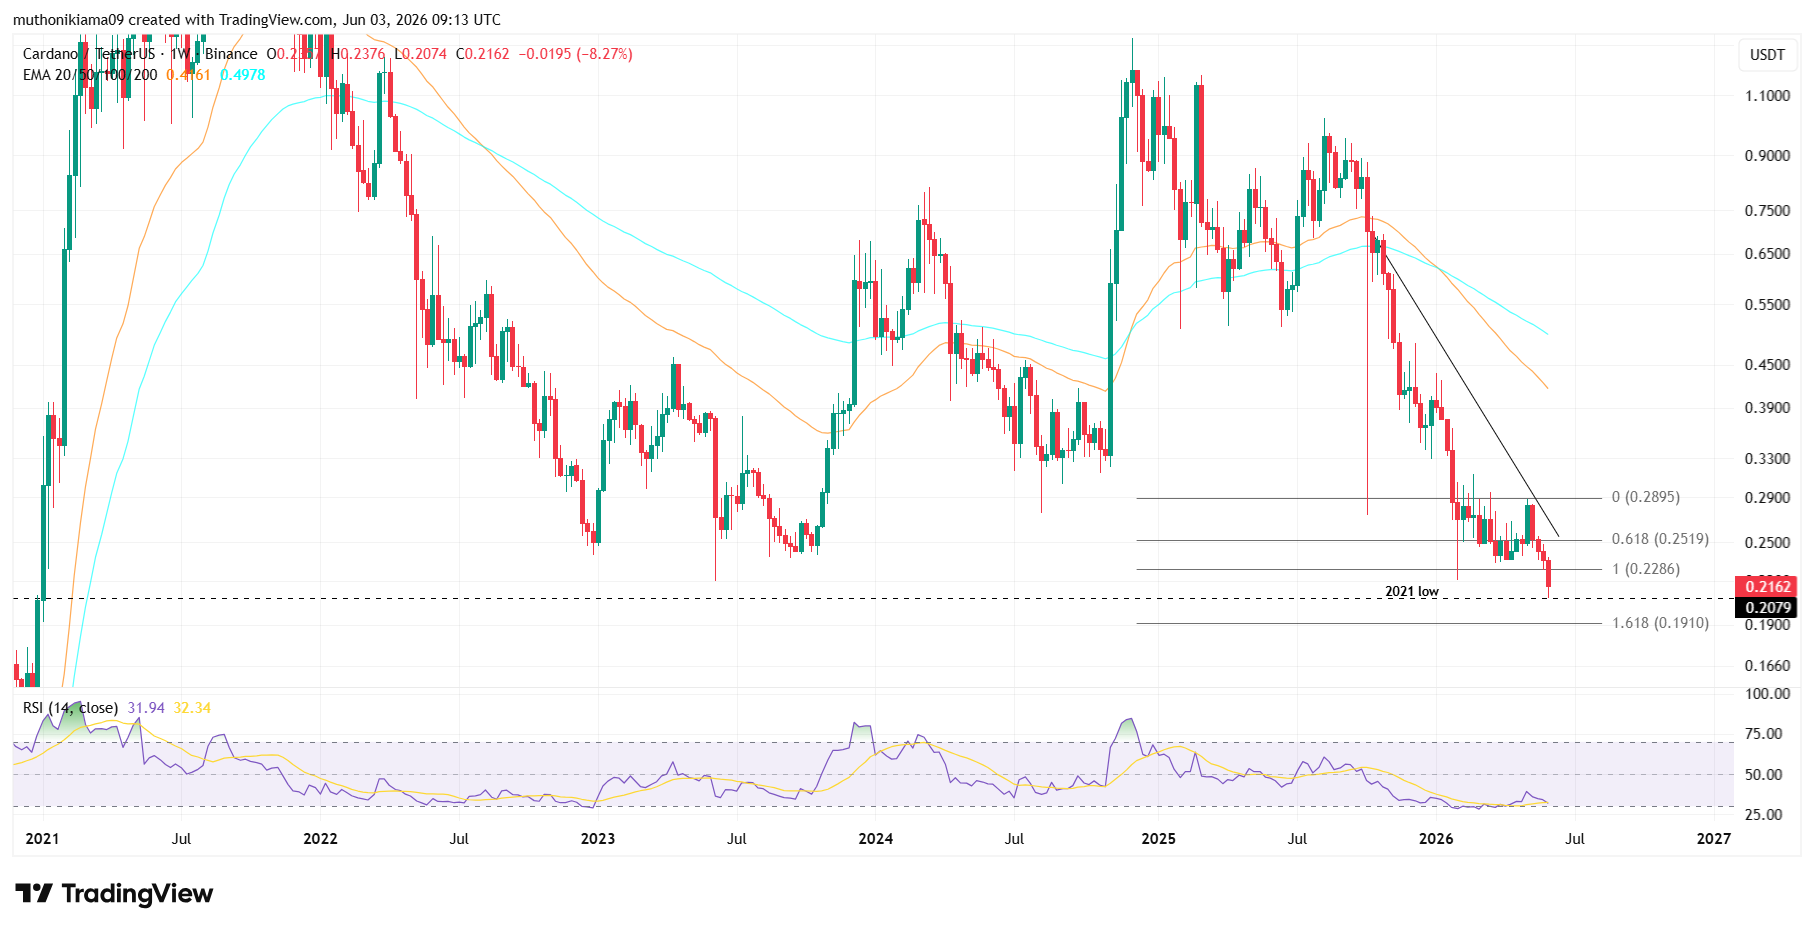The height and width of the screenshot is (931, 1814).
Task: Click the 0.2900 price axis label
Action: 1767,498
